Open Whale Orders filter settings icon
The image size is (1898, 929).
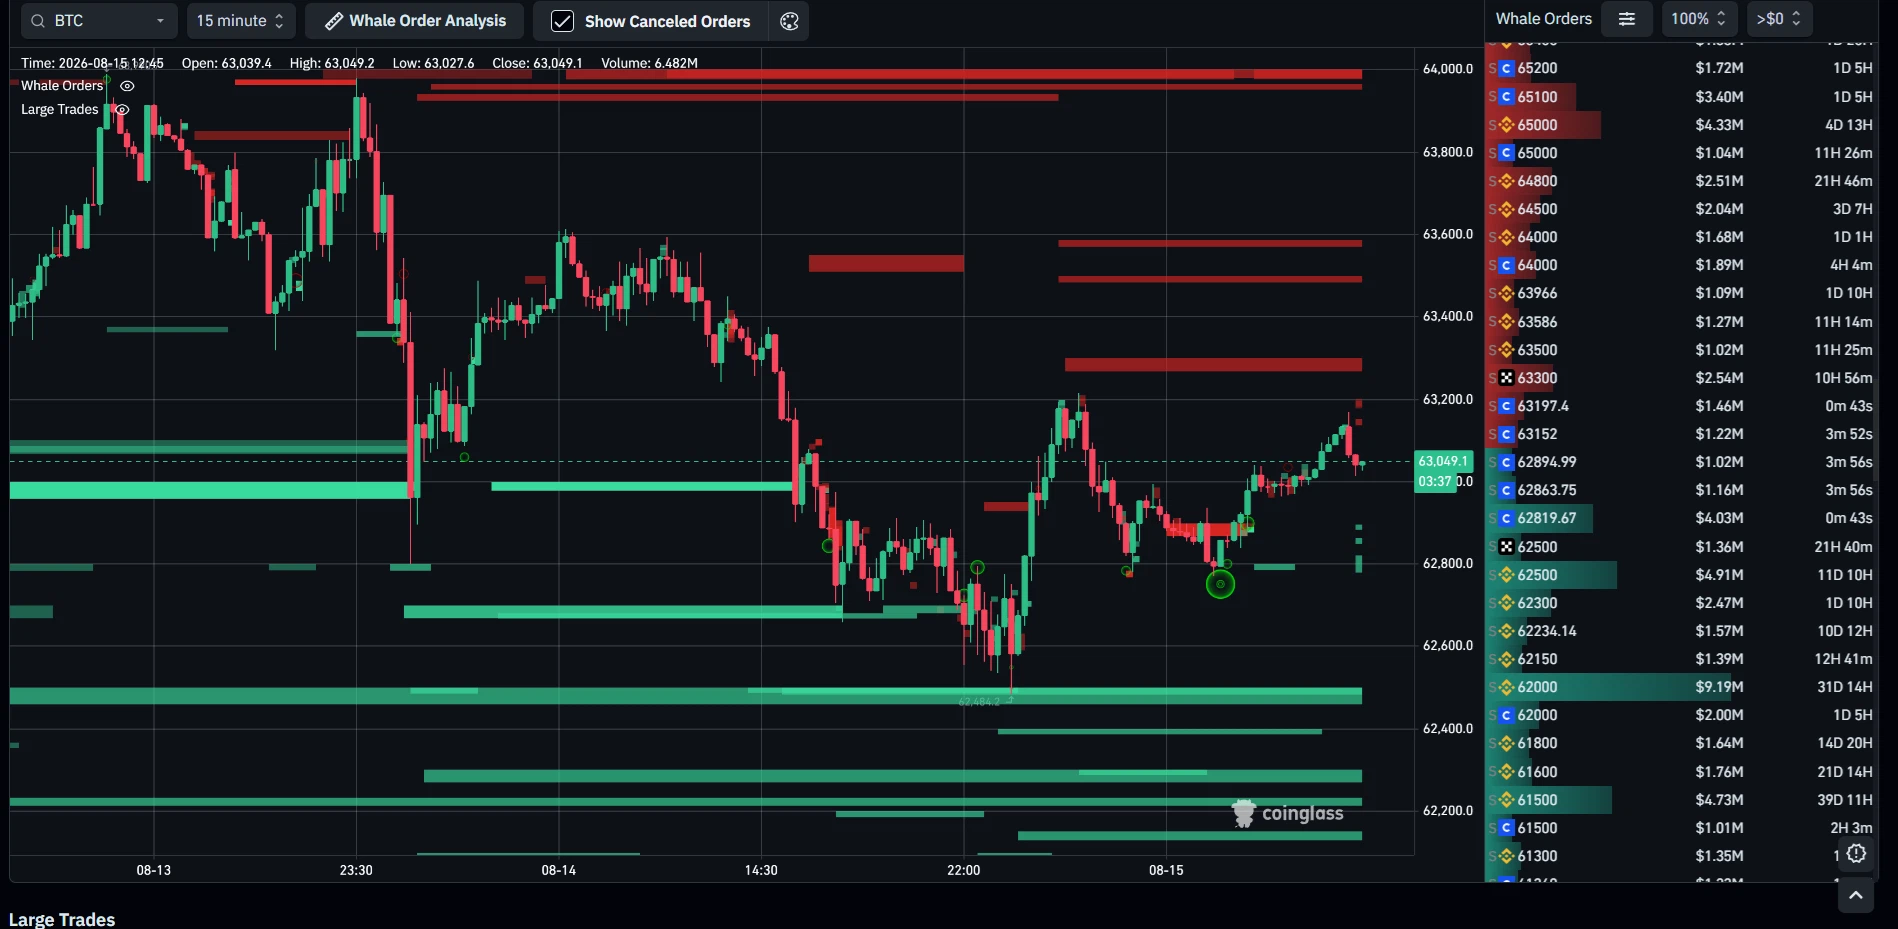pyautogui.click(x=1627, y=19)
